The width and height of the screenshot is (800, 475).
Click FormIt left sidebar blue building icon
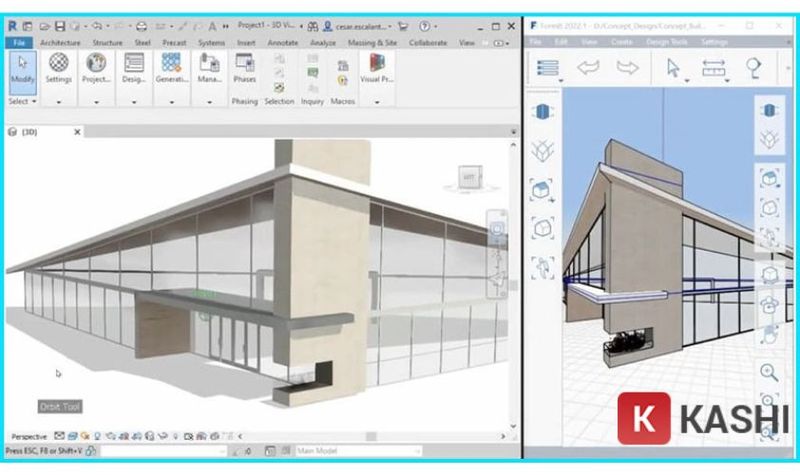tap(543, 111)
